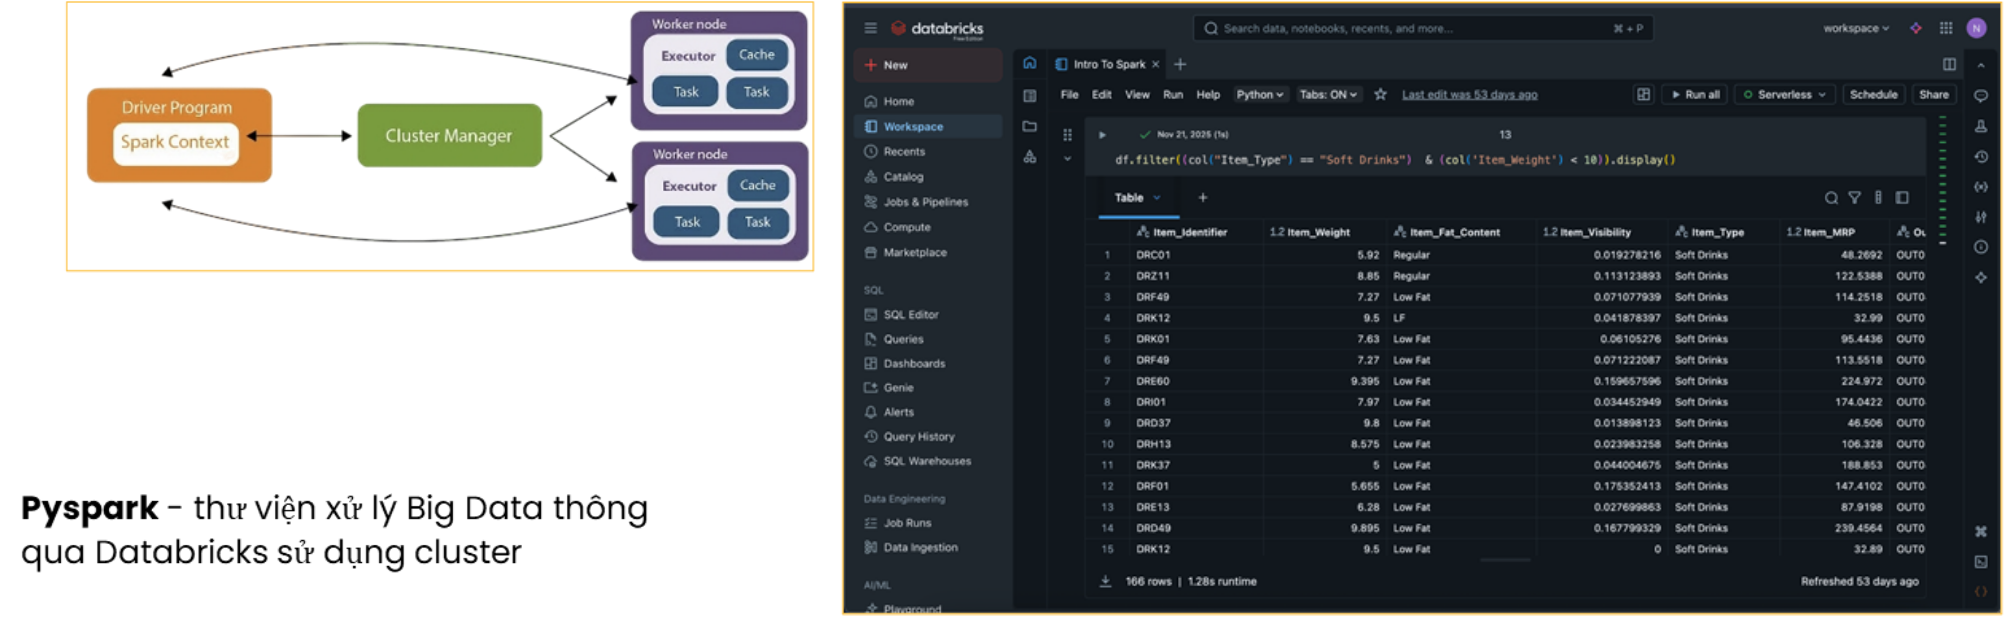Open the workspace switcher dropdown

(x=1855, y=28)
